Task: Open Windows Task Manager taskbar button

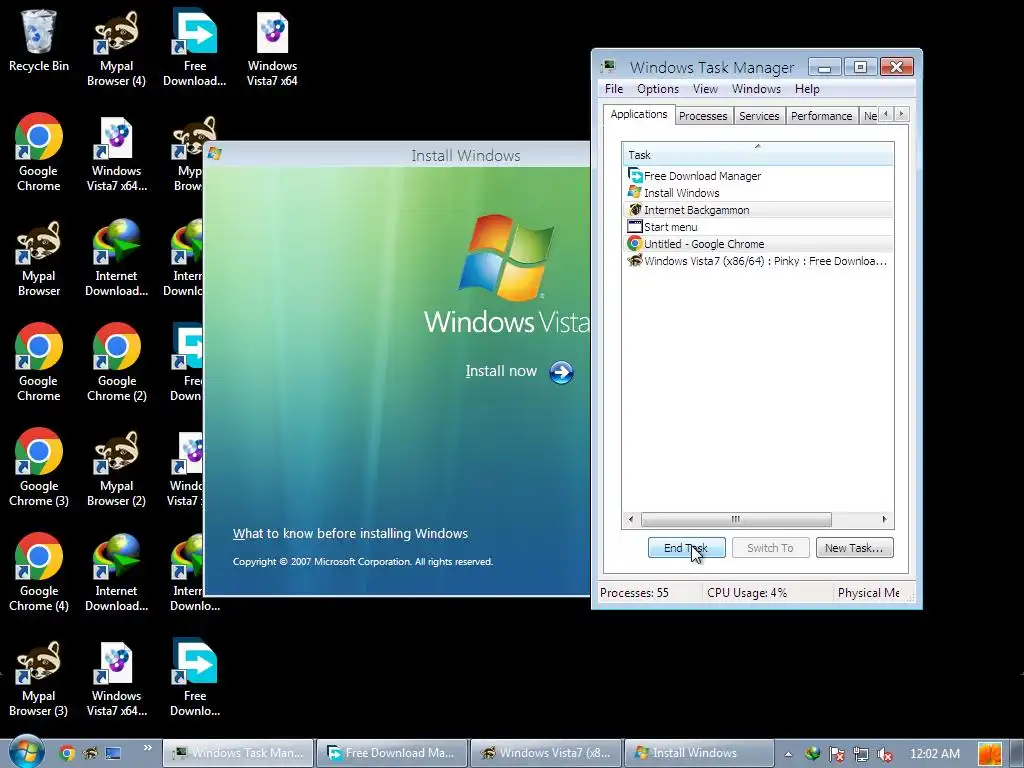Action: 238,753
